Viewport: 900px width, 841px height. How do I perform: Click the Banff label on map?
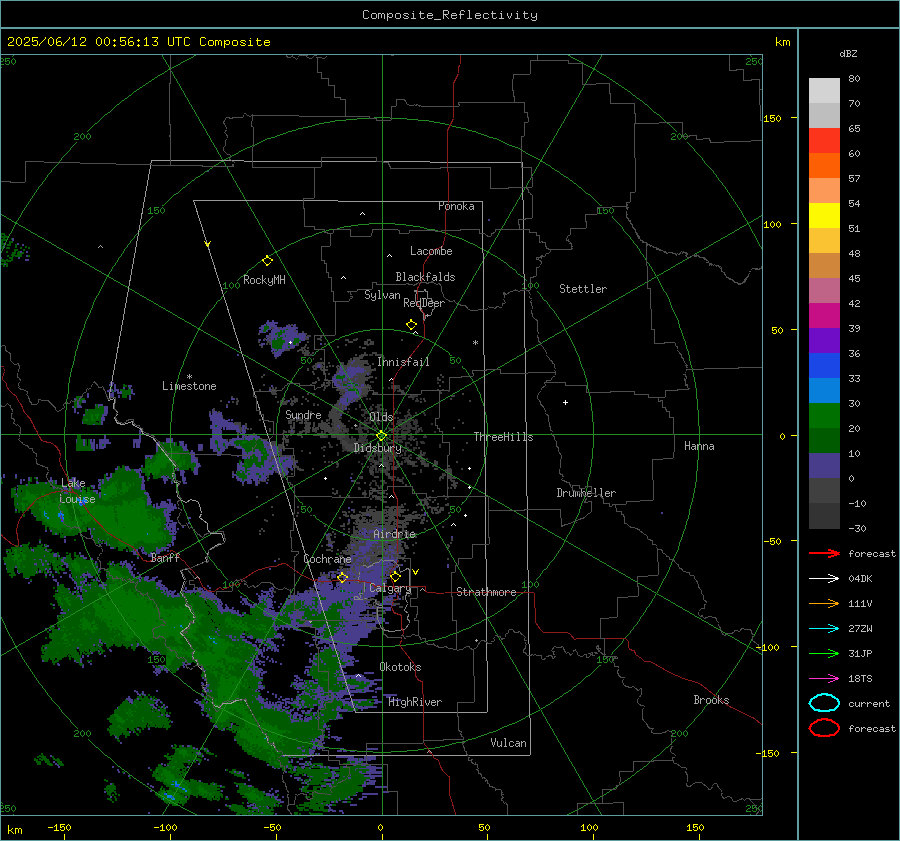click(165, 557)
